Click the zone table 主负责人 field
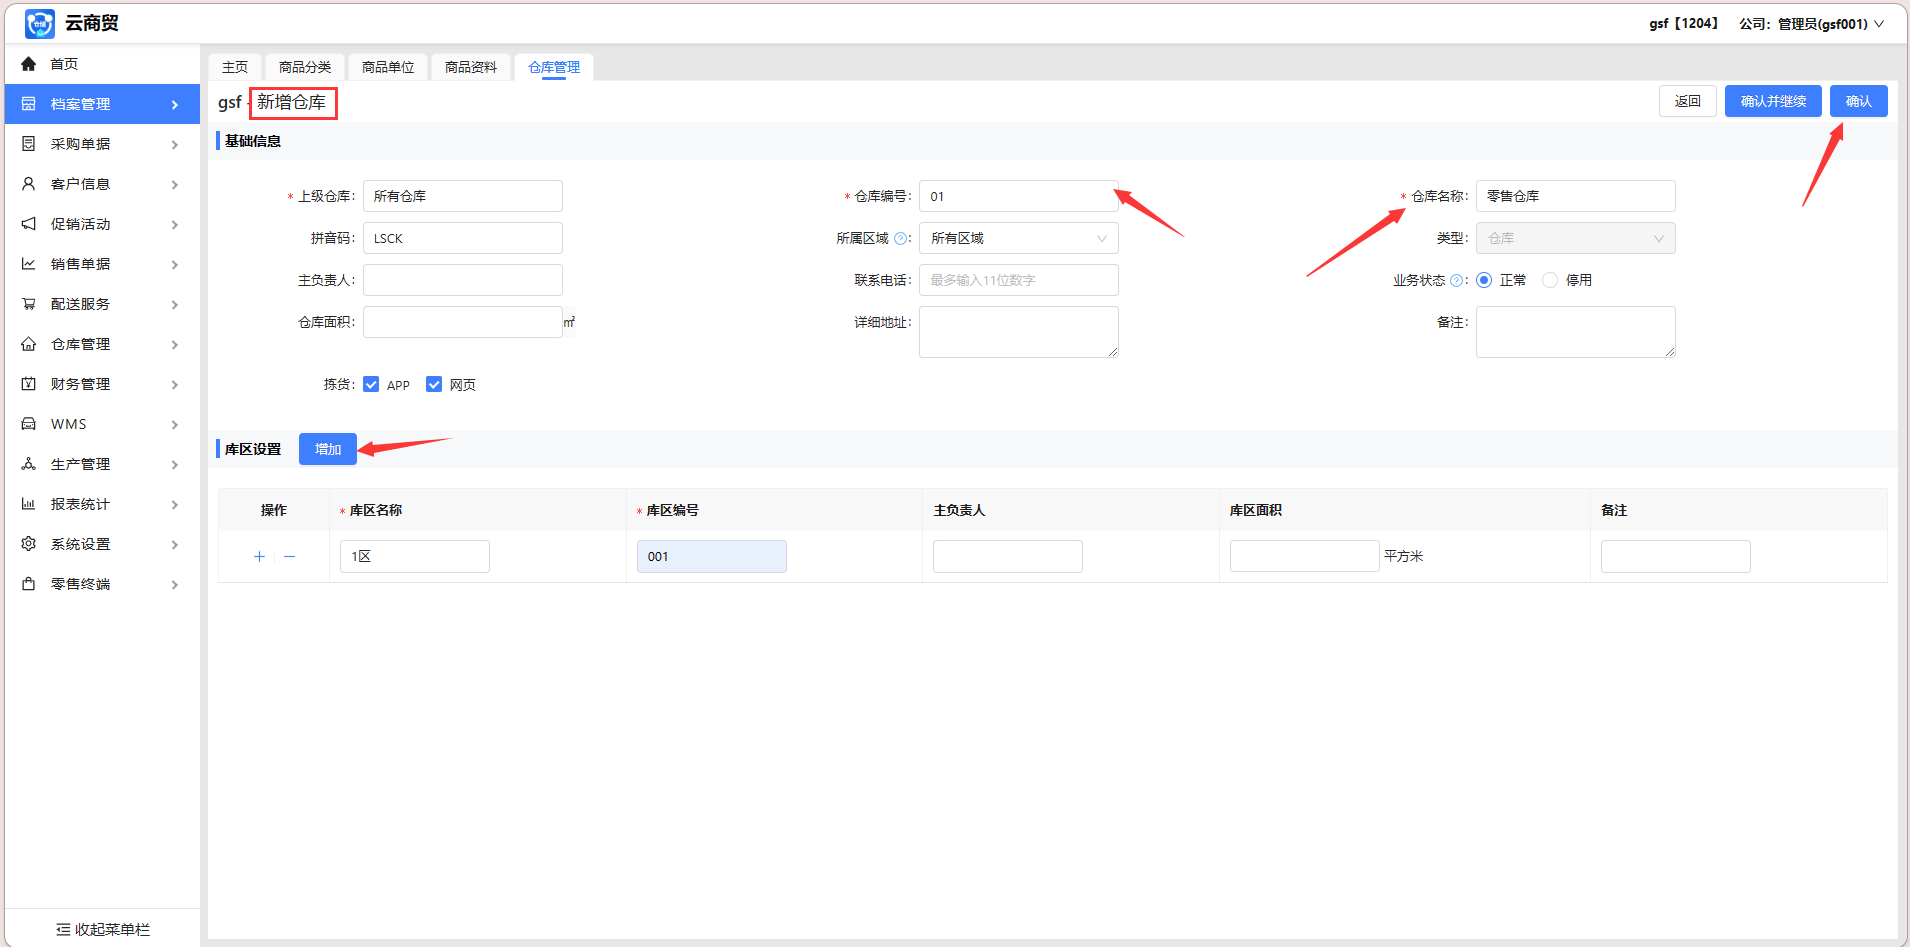The height and width of the screenshot is (947, 1910). pyautogui.click(x=1007, y=556)
